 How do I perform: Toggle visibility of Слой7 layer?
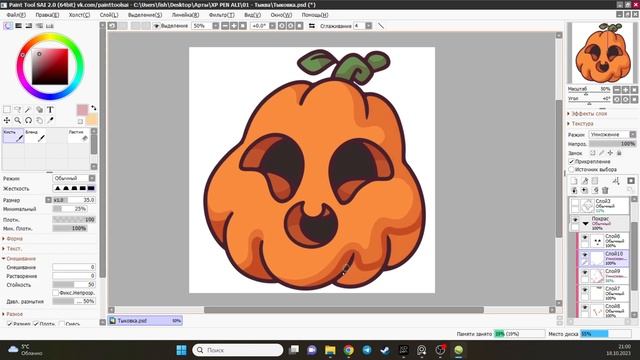coord(584,290)
